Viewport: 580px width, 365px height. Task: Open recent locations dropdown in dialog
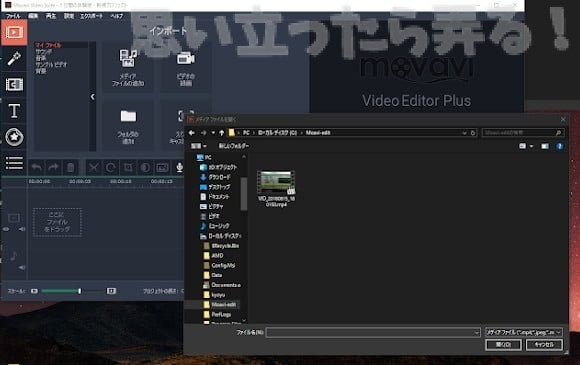(213, 133)
